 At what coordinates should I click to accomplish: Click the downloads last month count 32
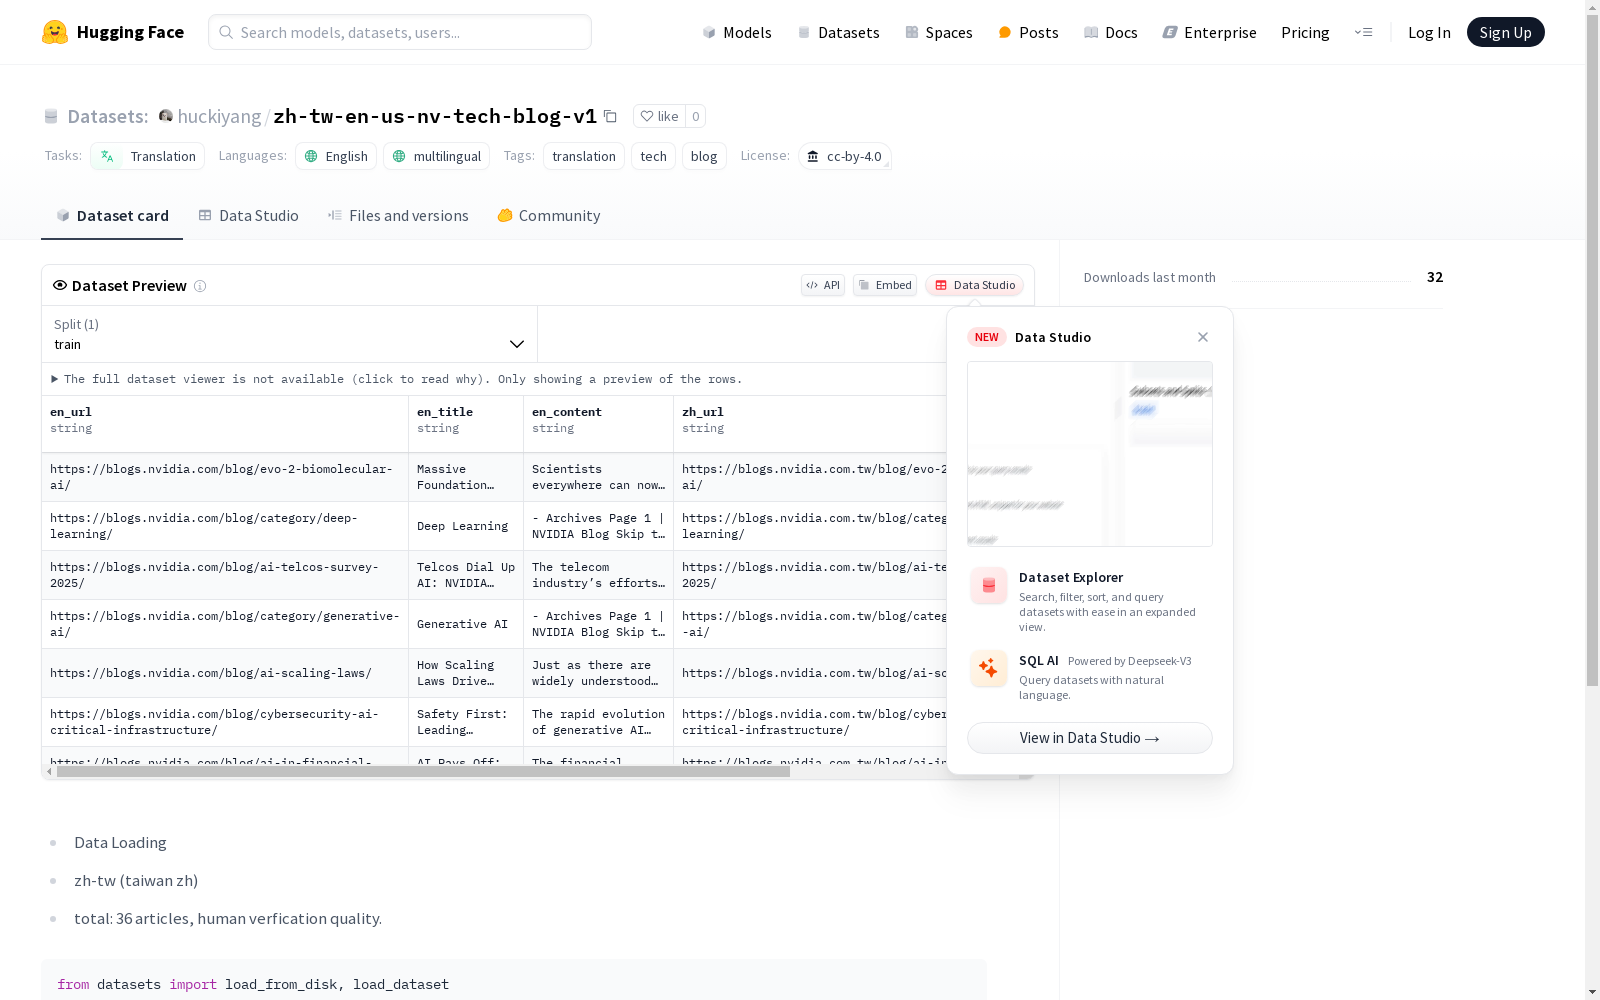coord(1435,277)
